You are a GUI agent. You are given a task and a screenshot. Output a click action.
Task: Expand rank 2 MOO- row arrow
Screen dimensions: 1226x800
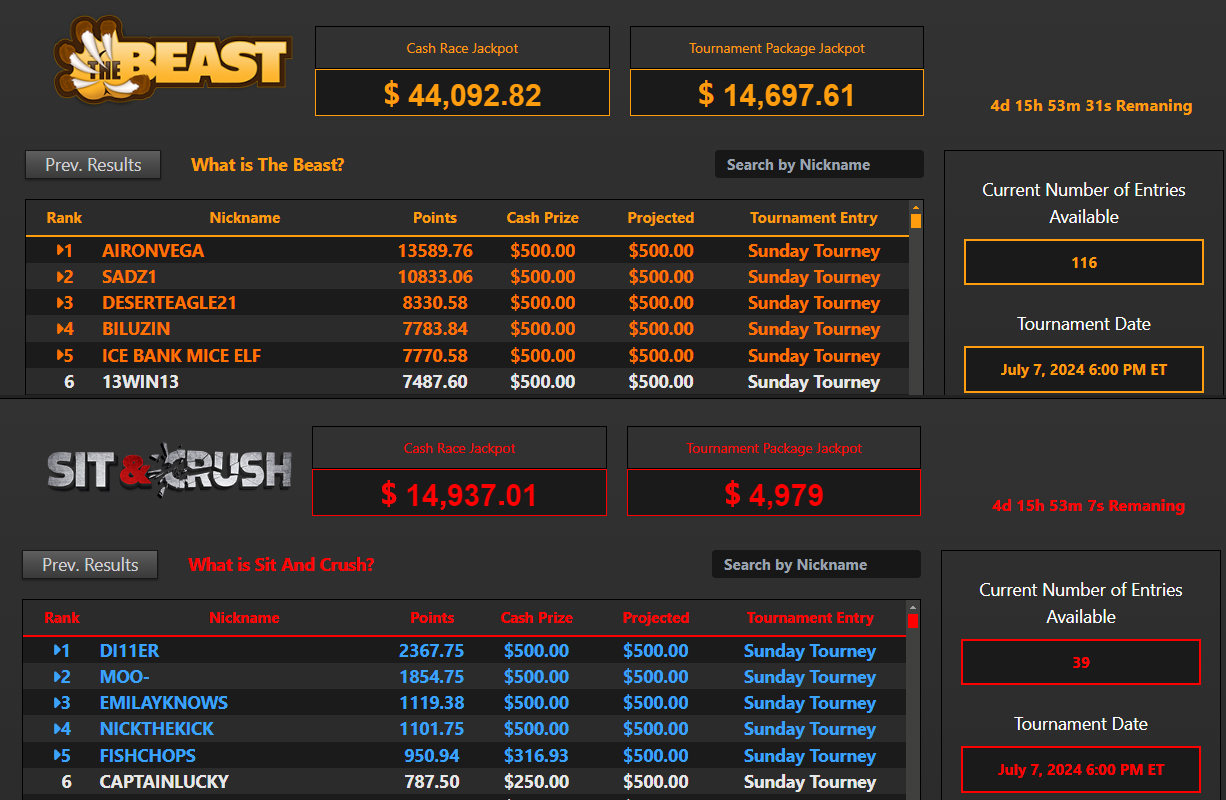tap(57, 677)
